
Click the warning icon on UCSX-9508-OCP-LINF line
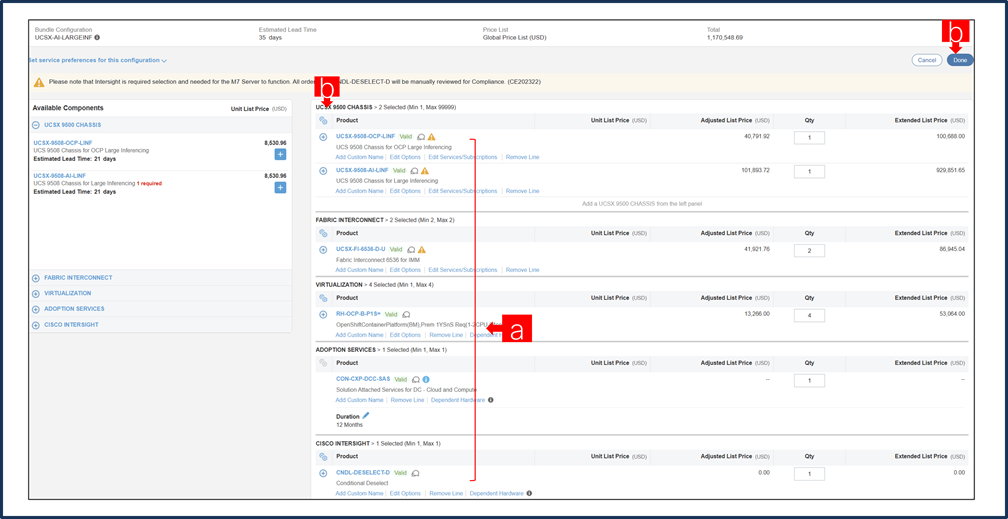[x=431, y=136]
